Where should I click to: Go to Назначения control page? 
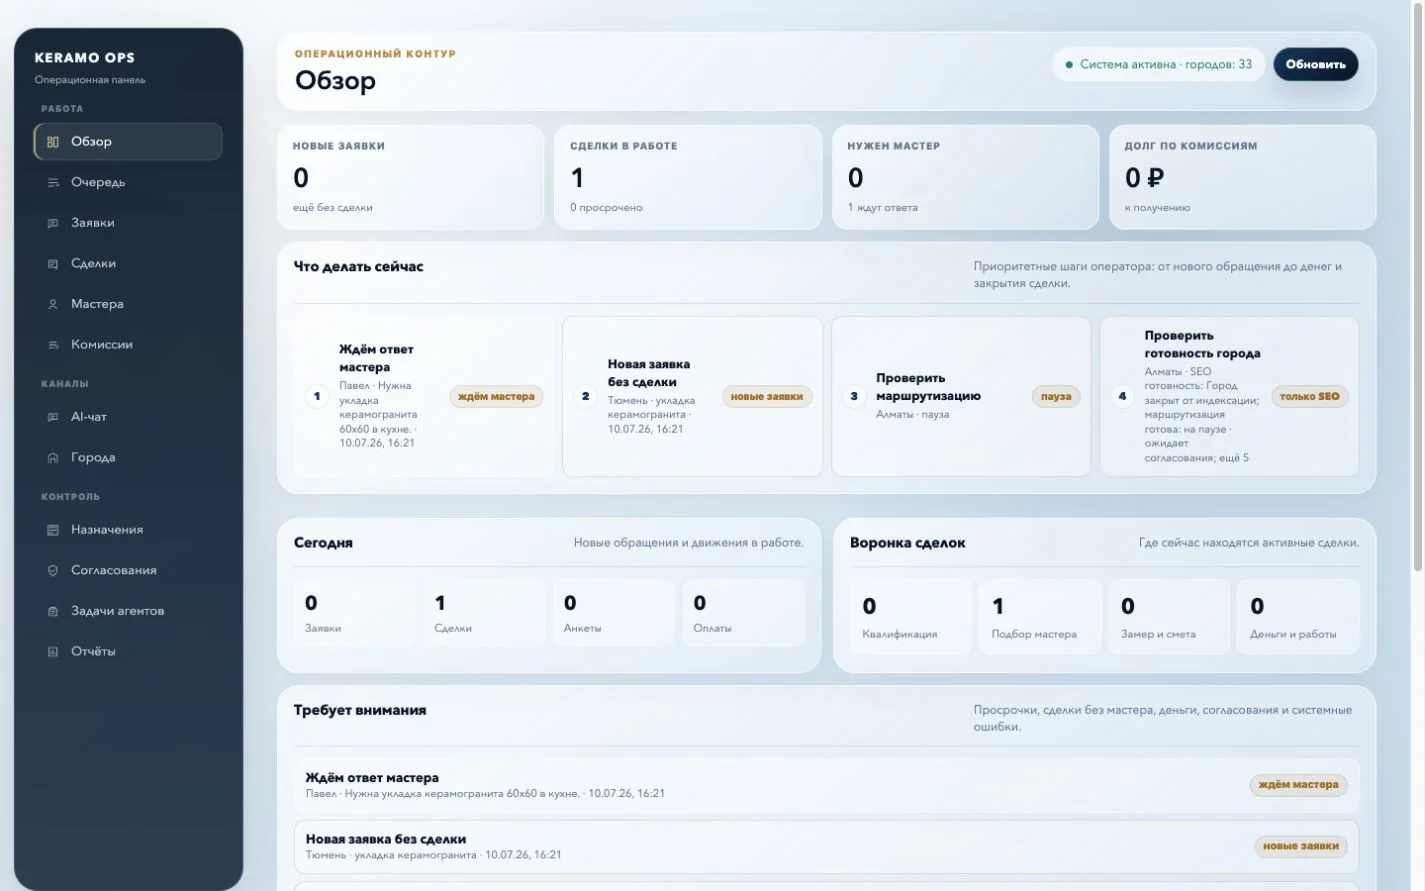point(128,530)
